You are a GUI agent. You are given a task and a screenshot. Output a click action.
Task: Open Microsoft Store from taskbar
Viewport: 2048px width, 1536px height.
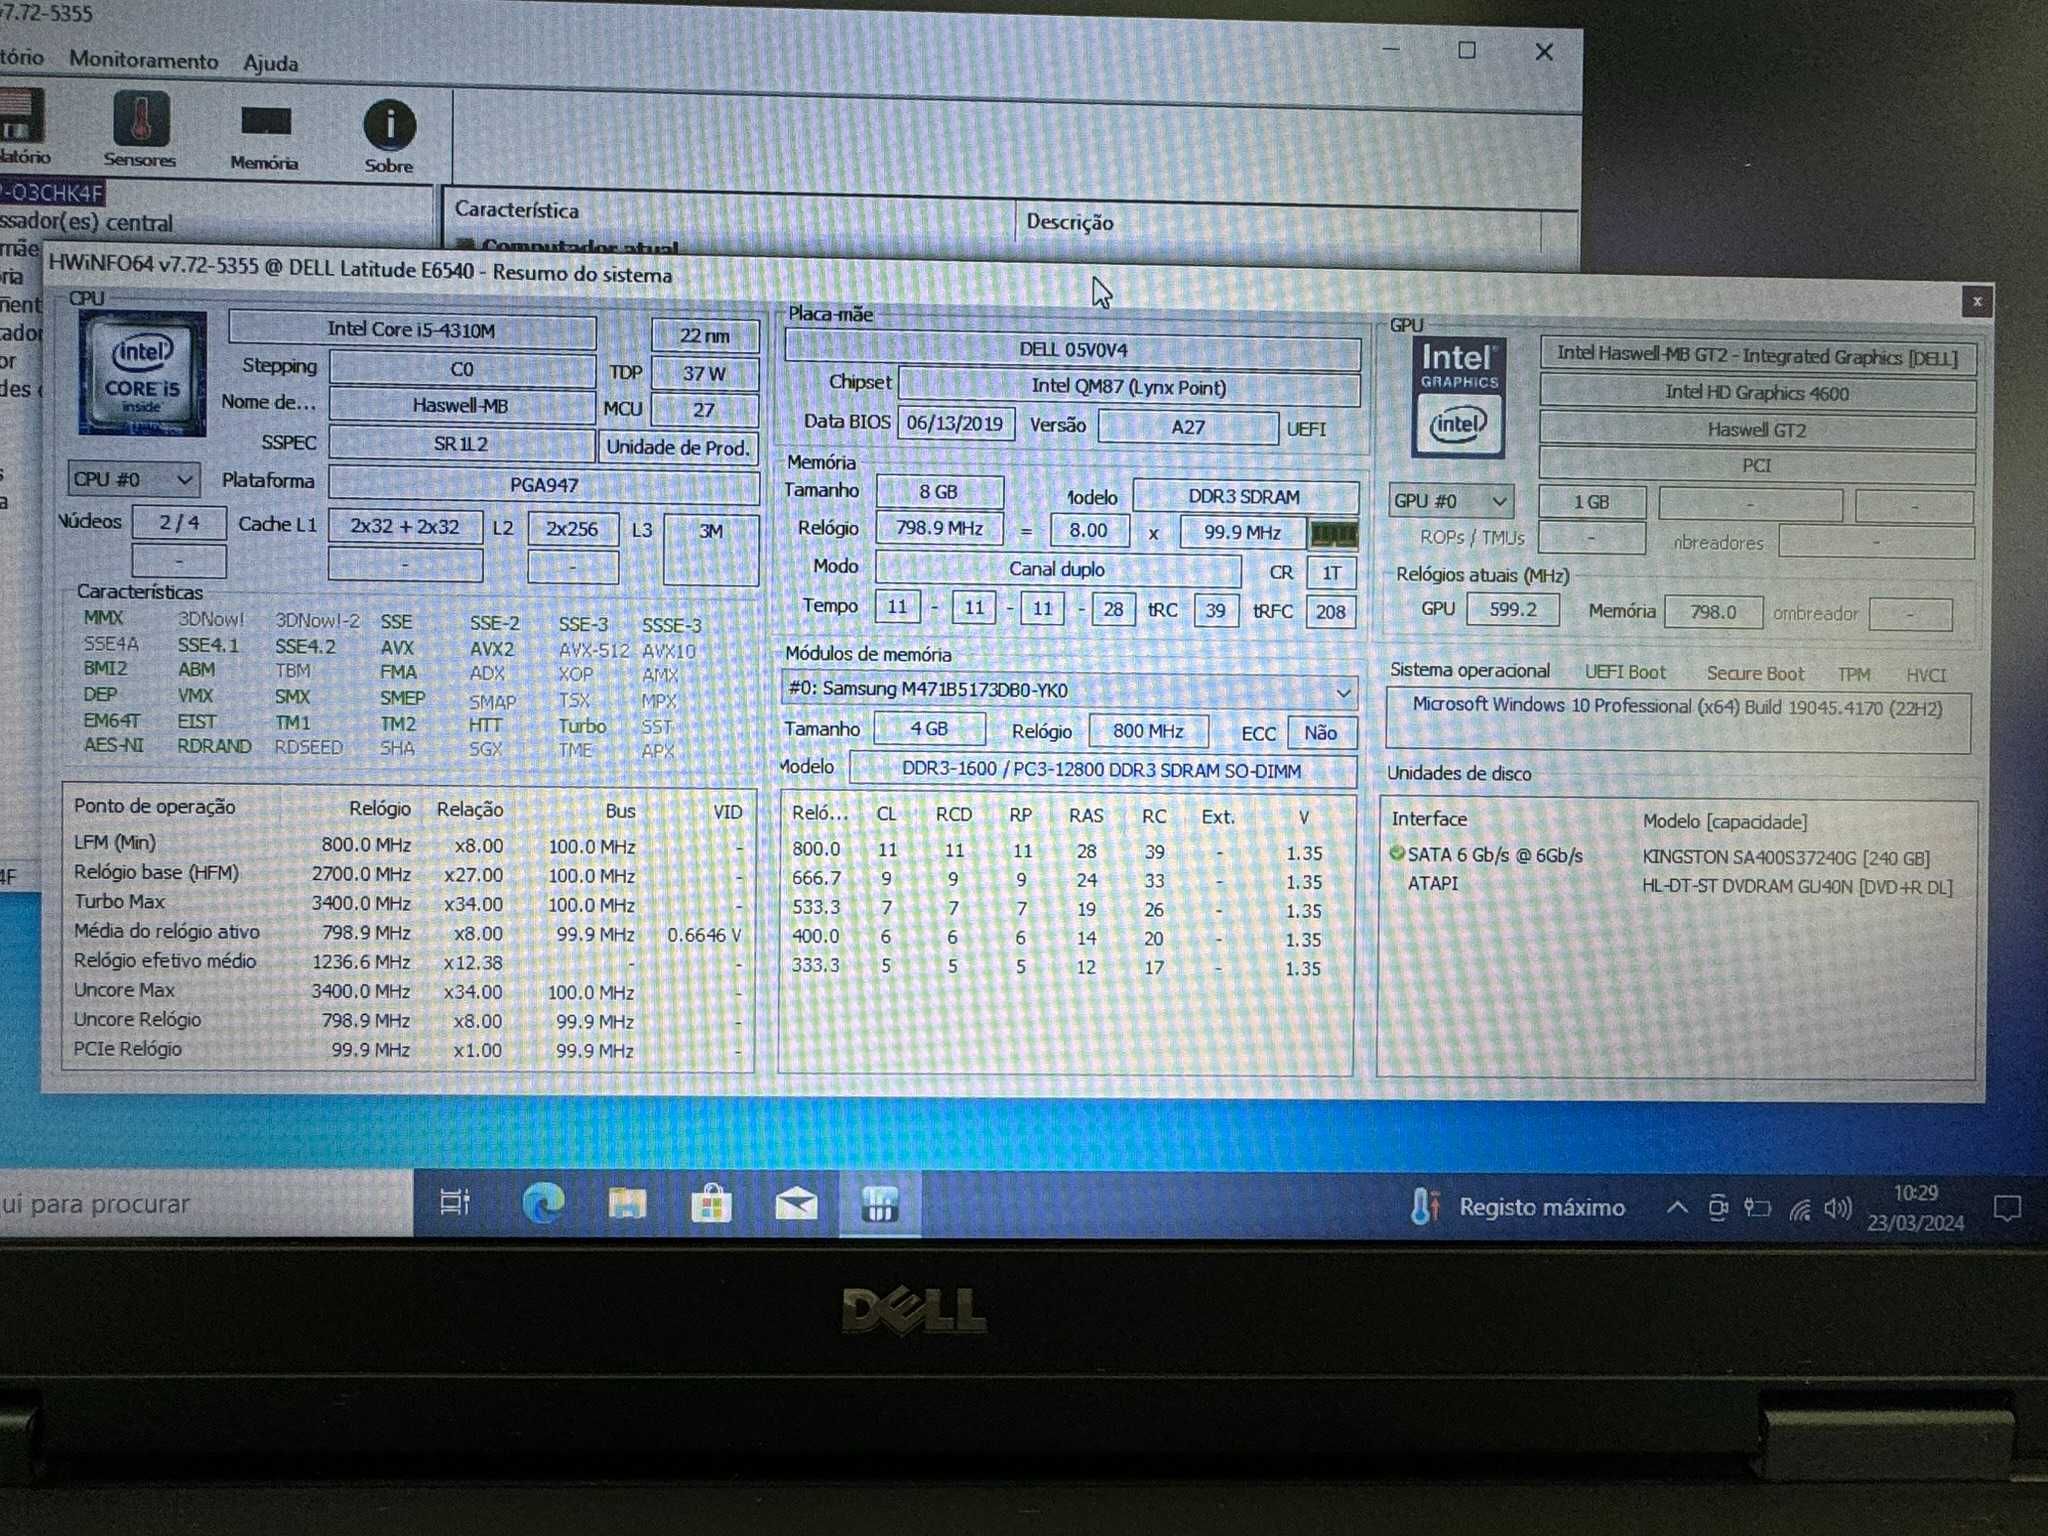coord(711,1203)
